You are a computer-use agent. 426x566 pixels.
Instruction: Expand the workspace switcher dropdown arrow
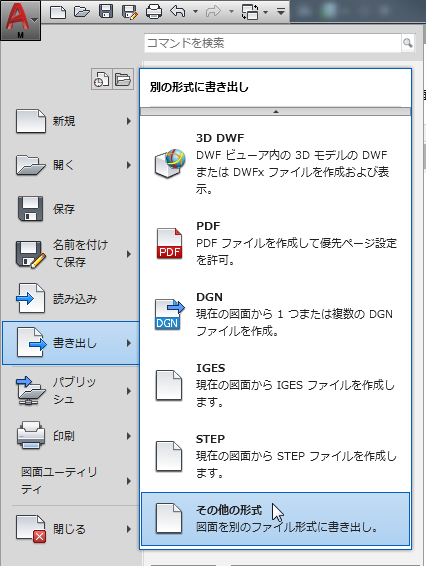(x=265, y=12)
